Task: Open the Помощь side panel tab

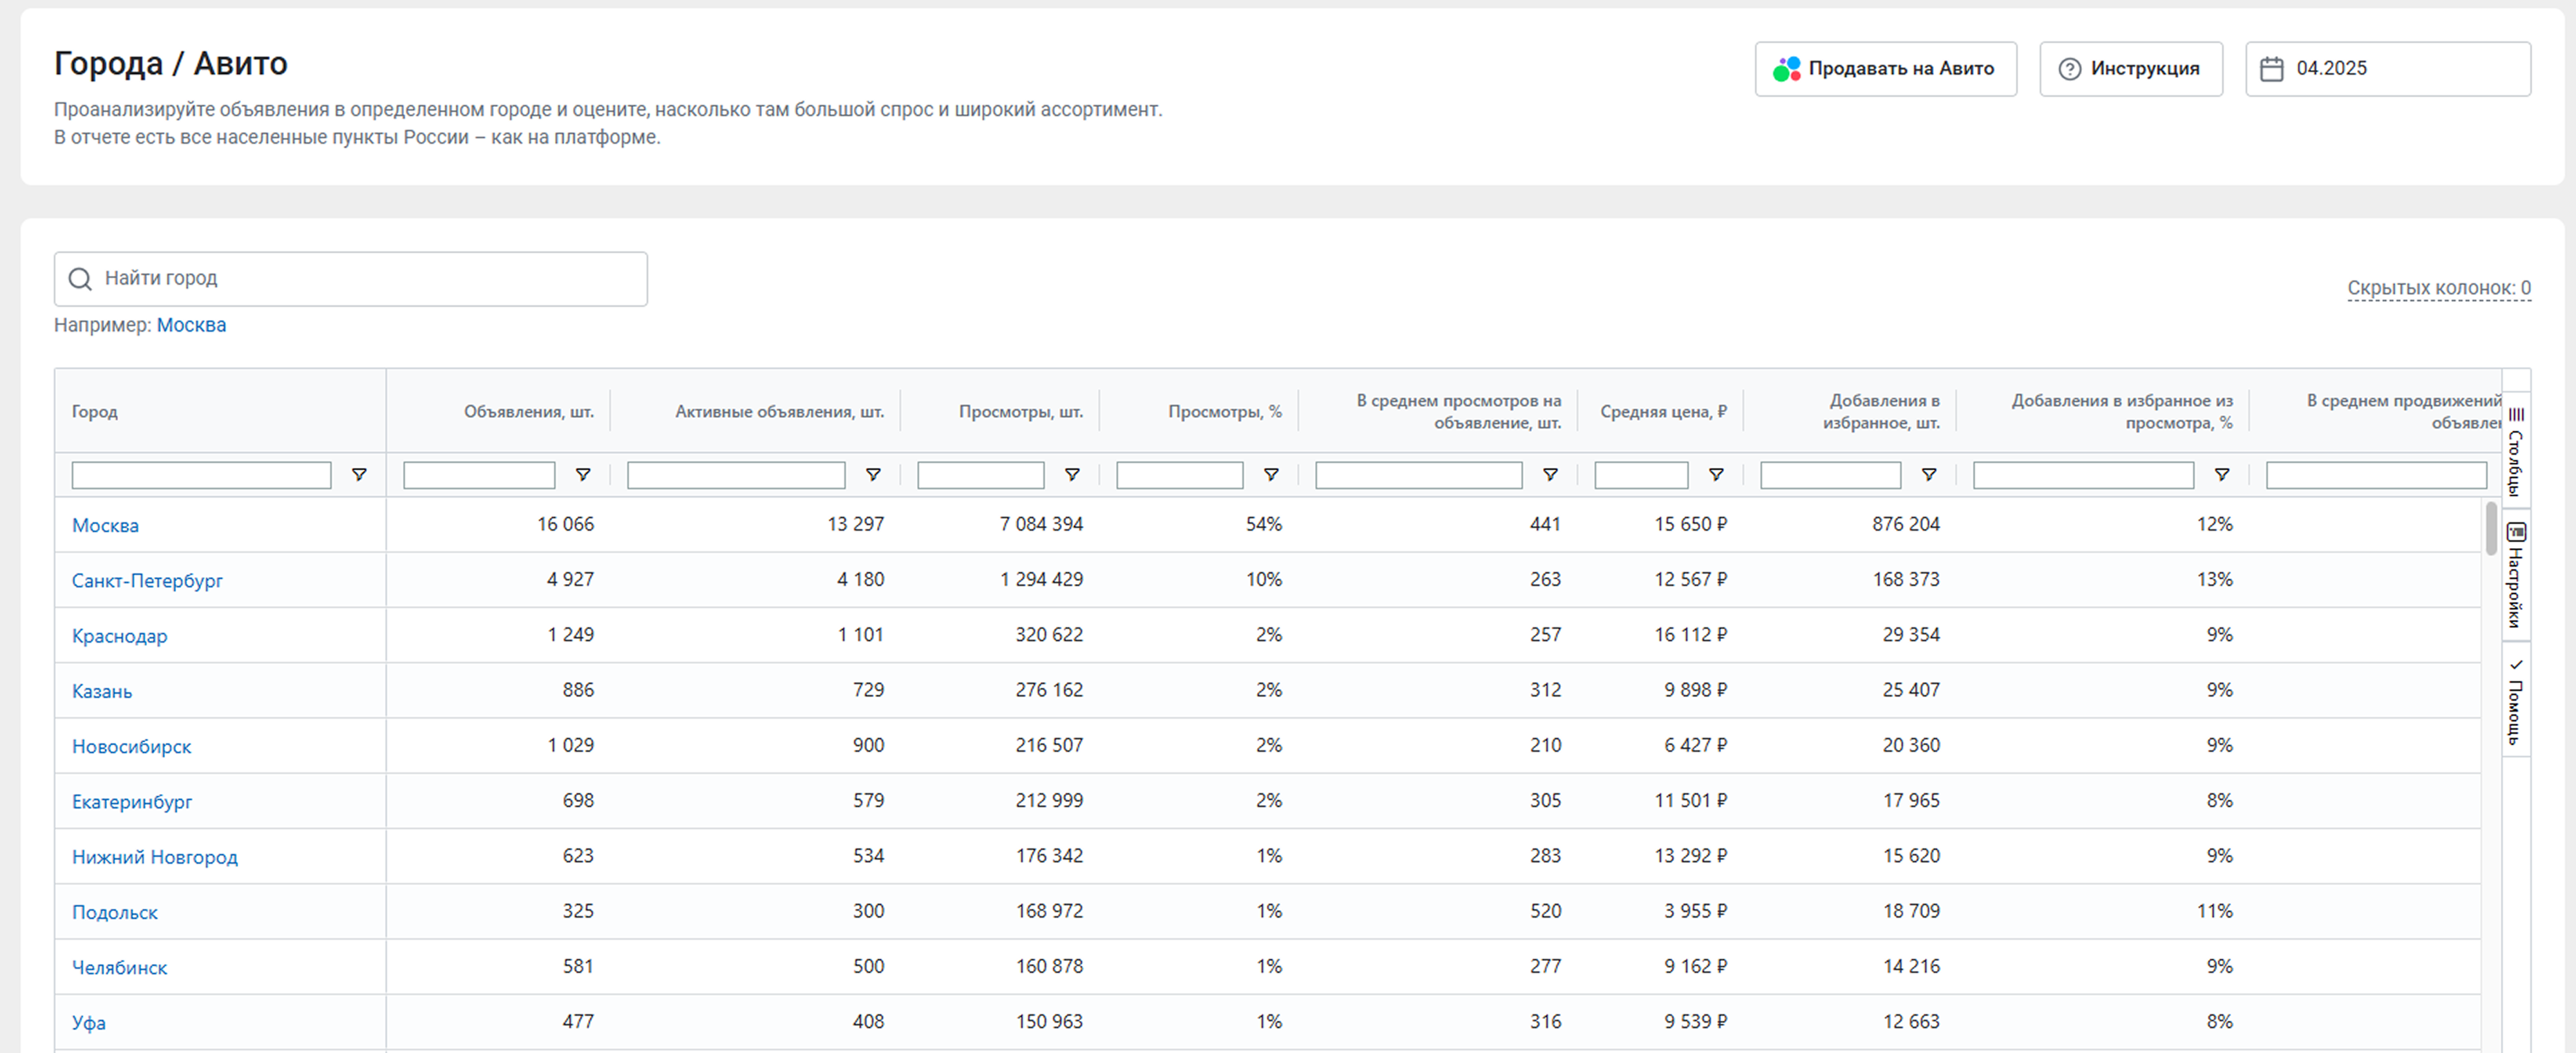Action: coord(2516,700)
